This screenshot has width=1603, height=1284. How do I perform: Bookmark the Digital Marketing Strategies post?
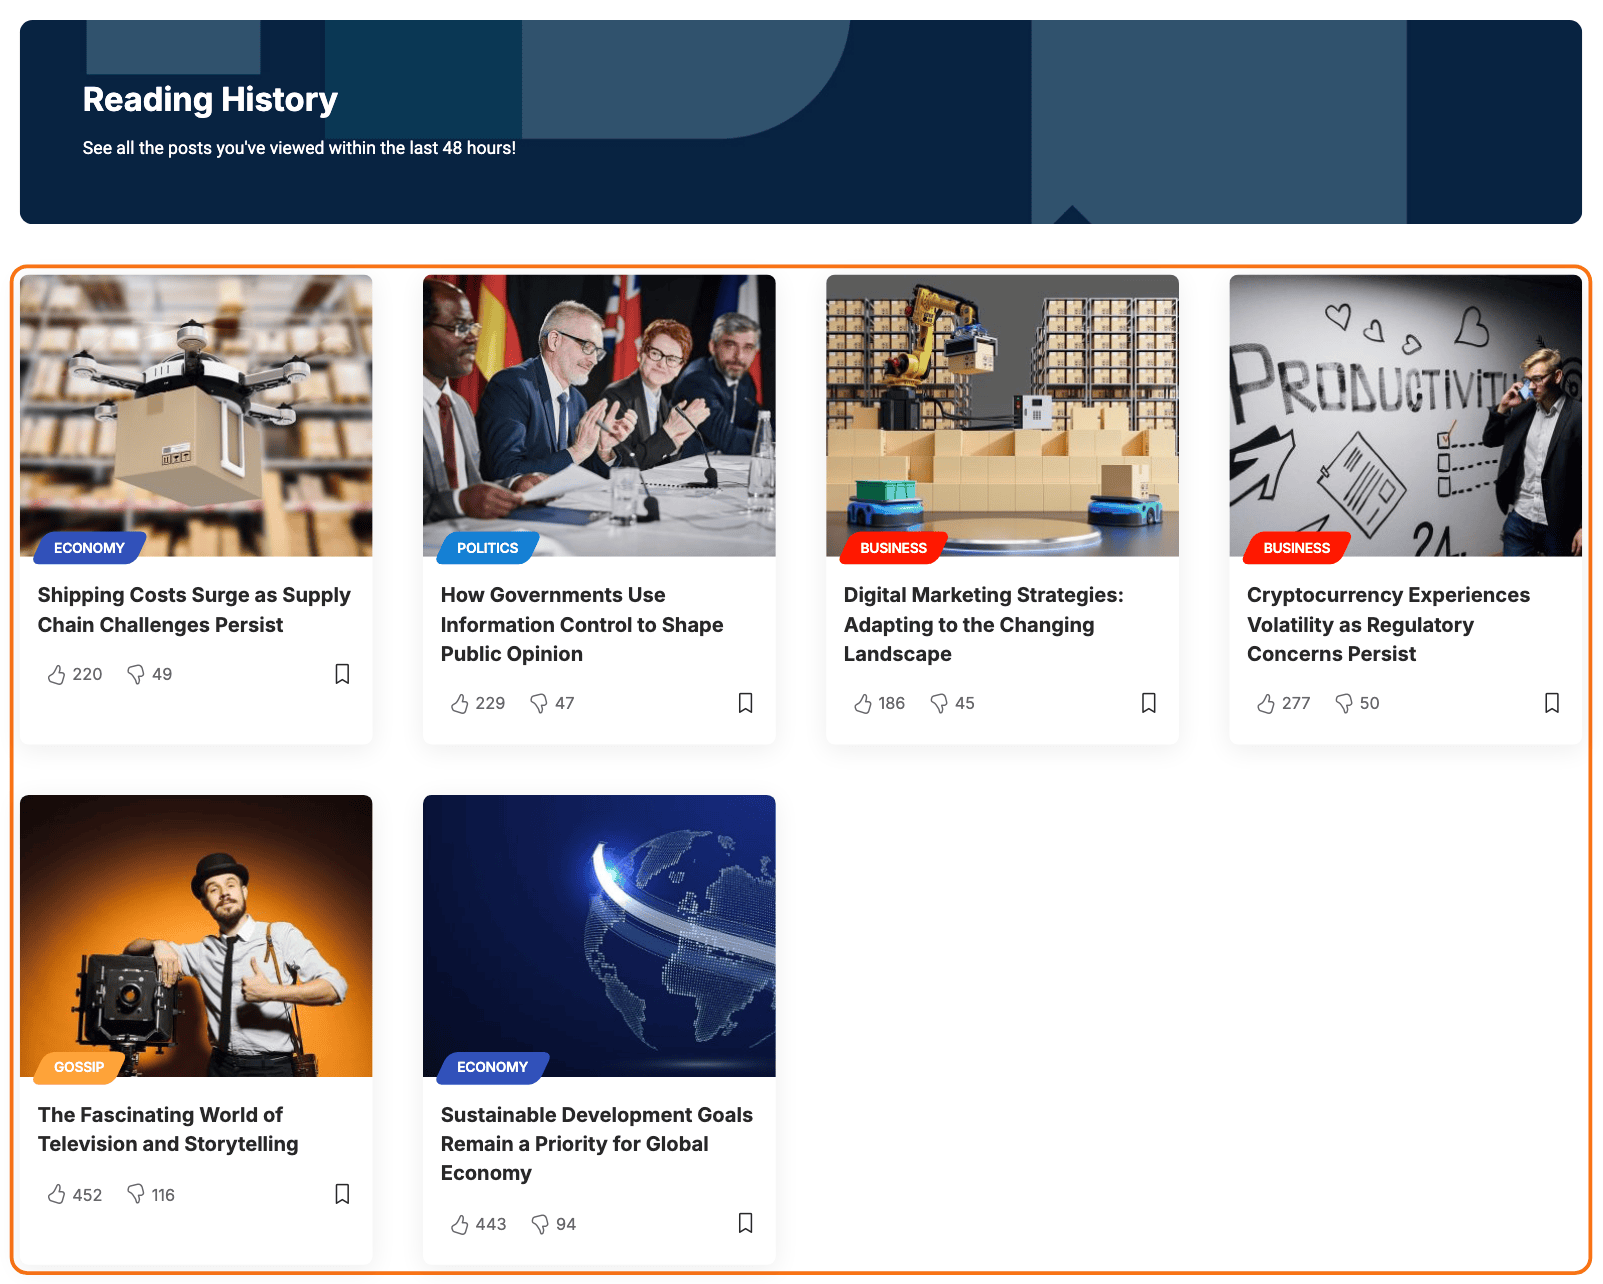(1148, 703)
